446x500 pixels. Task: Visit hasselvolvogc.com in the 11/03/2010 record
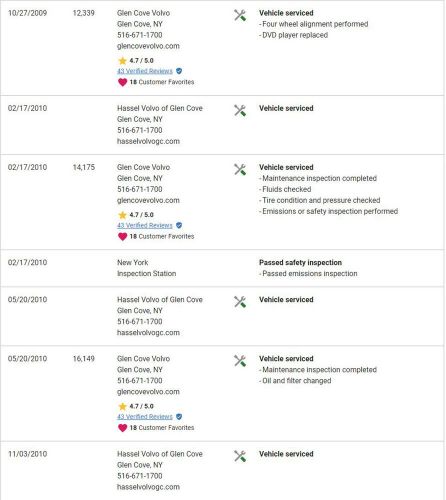pyautogui.click(x=148, y=487)
